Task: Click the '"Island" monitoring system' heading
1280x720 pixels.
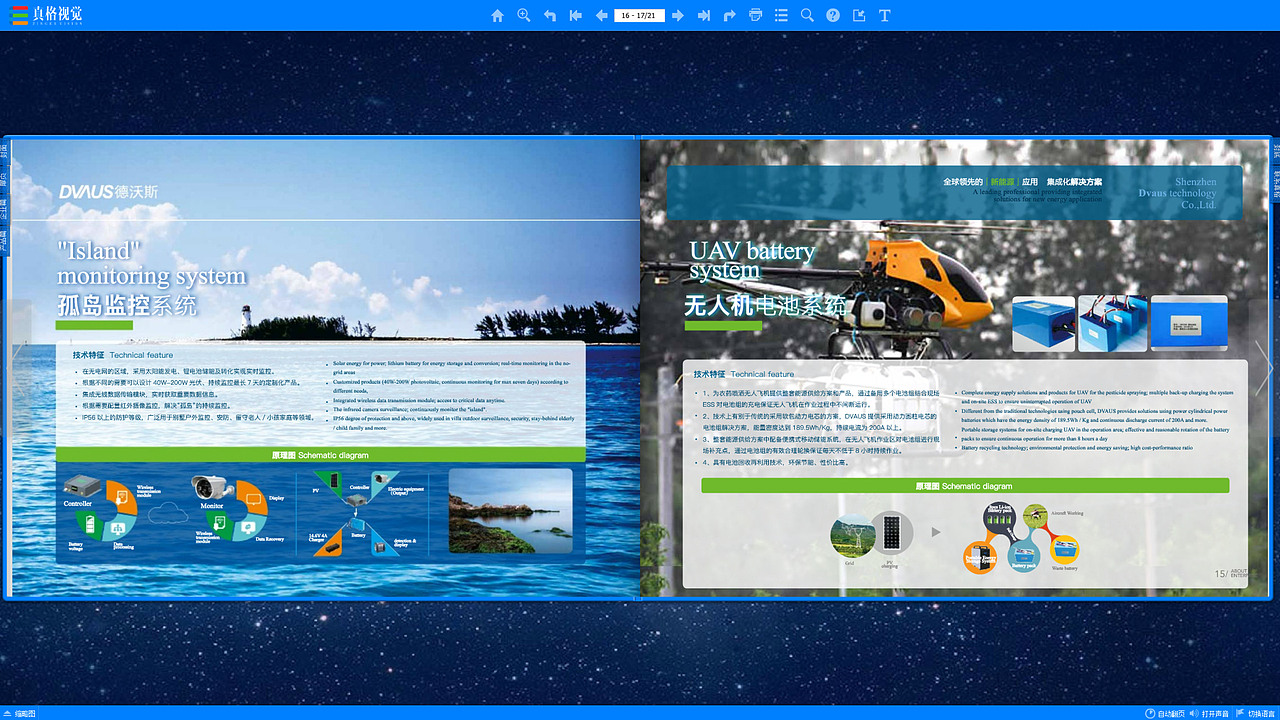Action: point(151,263)
